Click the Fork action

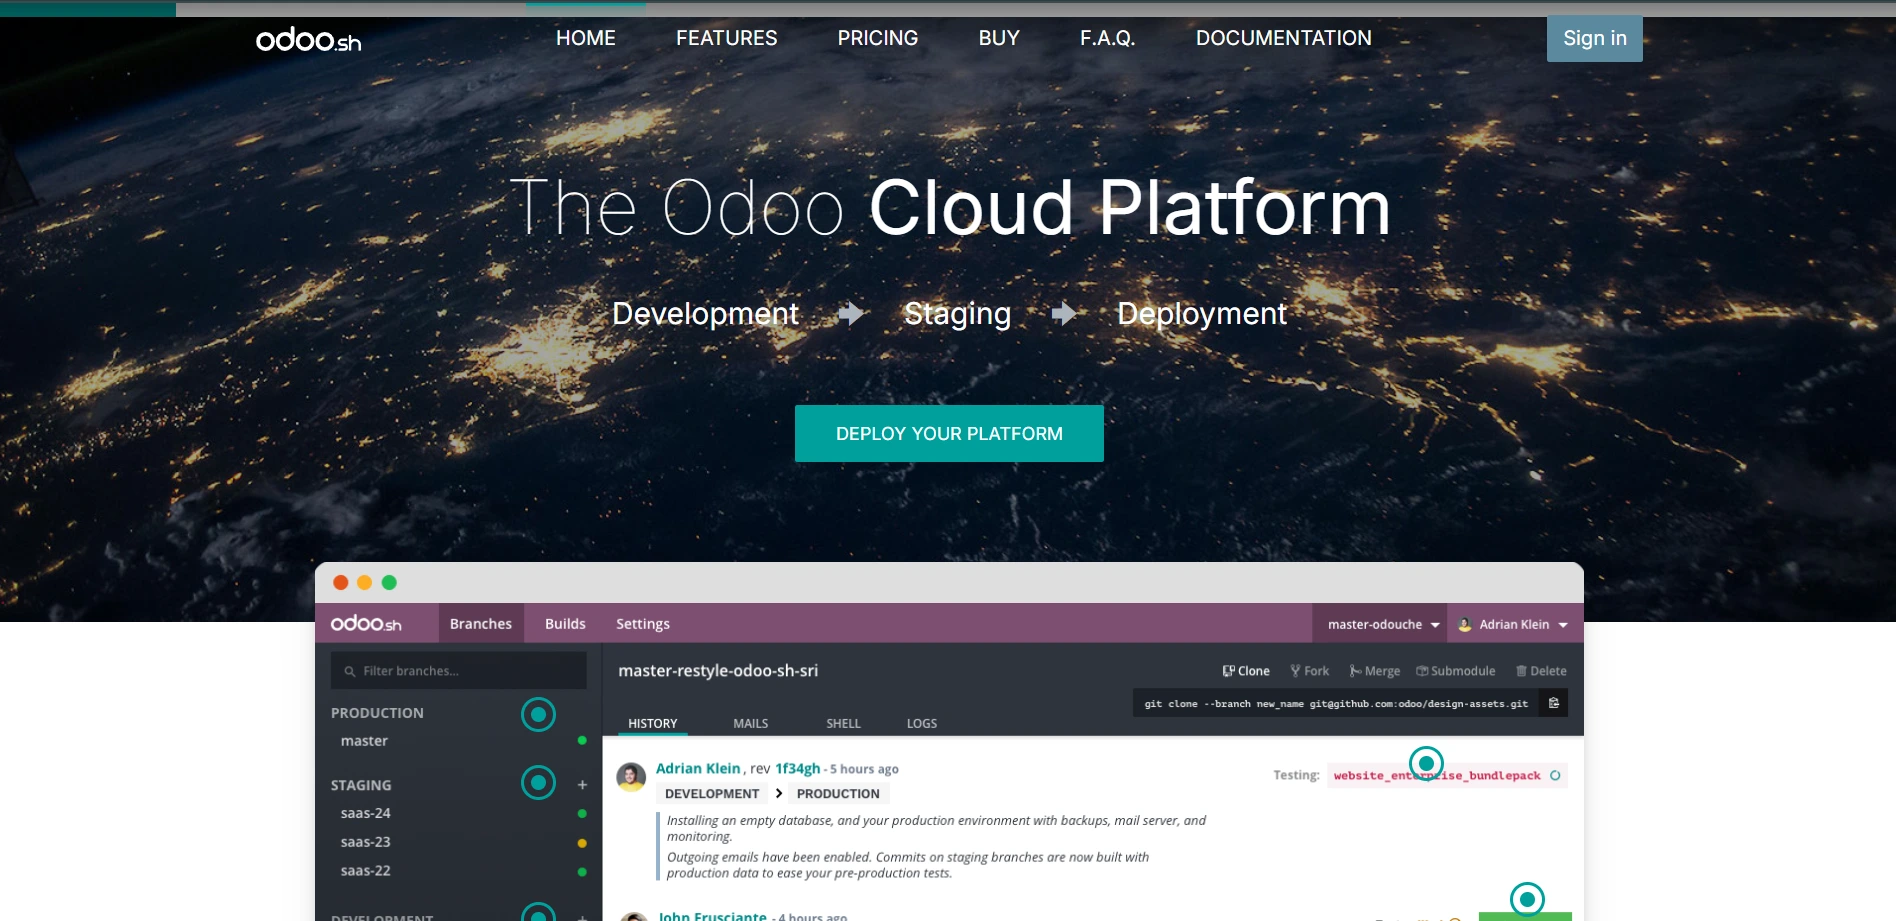1309,671
